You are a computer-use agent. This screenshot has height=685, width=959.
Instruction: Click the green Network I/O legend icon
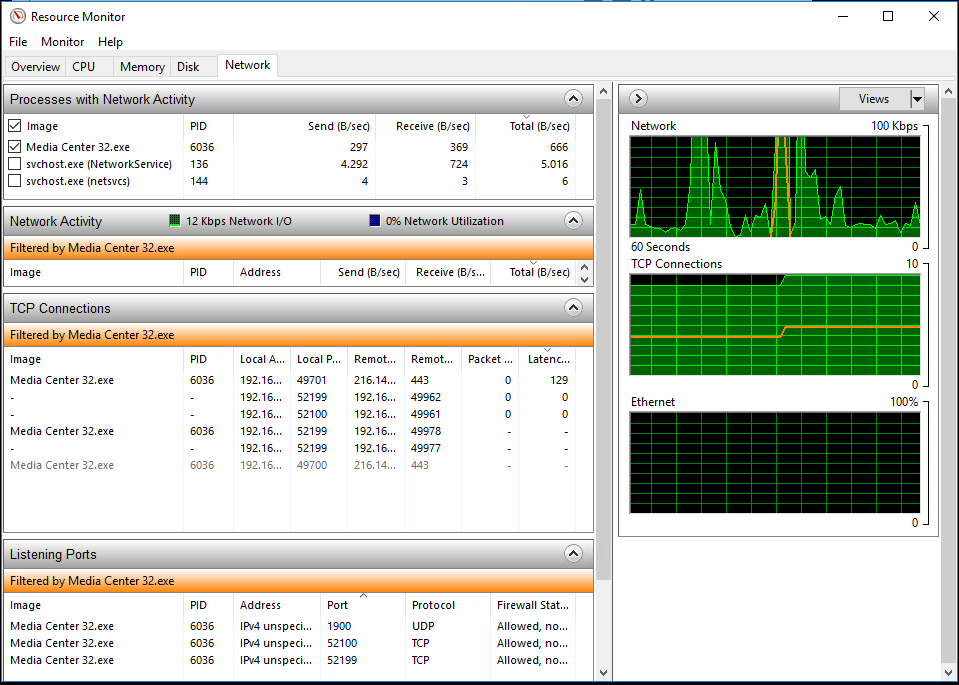pos(175,221)
